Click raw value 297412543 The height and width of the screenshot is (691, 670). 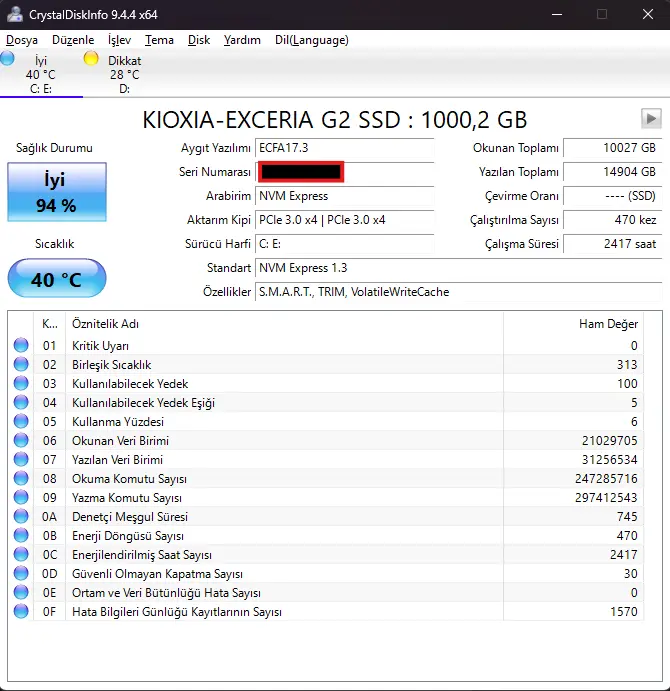[606, 498]
